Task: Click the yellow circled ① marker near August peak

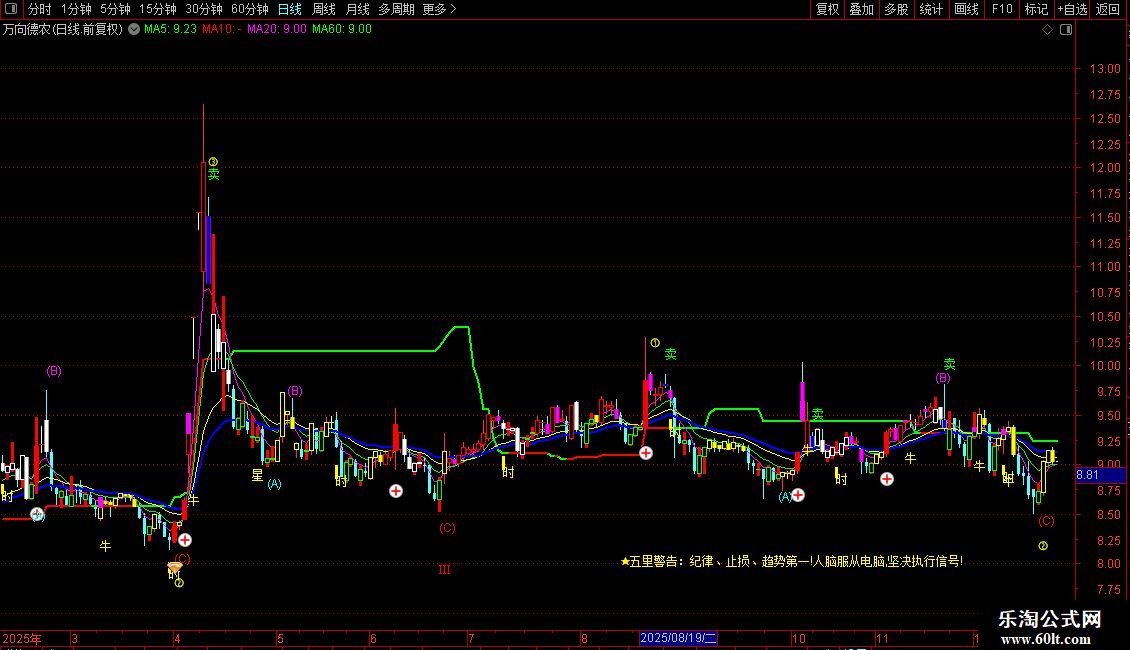Action: (655, 343)
